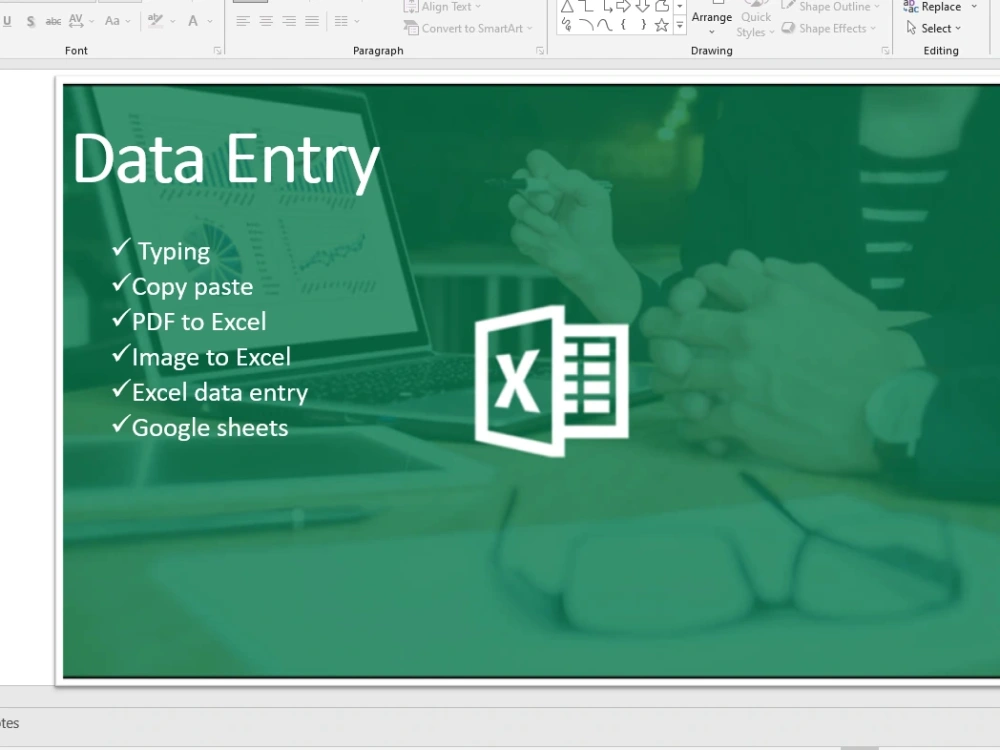Center align text
The width and height of the screenshot is (1000, 750).
tap(266, 21)
